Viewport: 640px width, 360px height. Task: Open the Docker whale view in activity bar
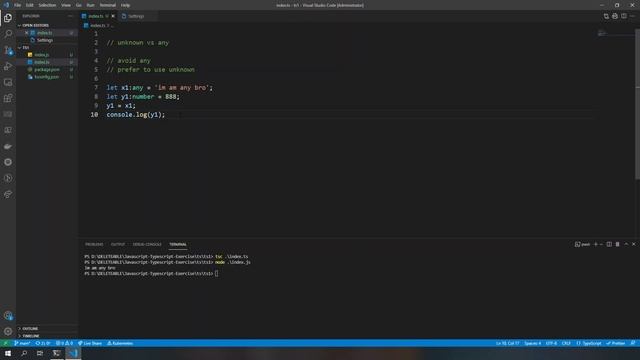[x=8, y=146]
